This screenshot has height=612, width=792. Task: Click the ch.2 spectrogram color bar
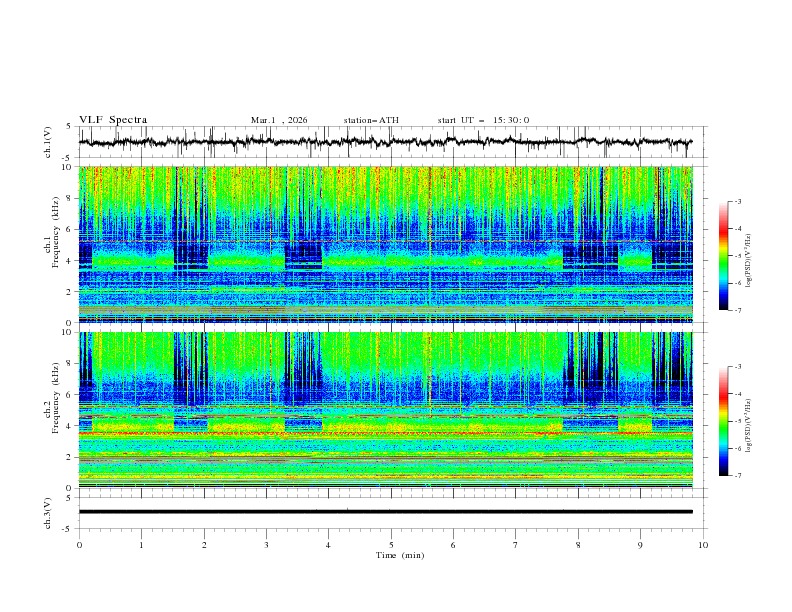723,421
